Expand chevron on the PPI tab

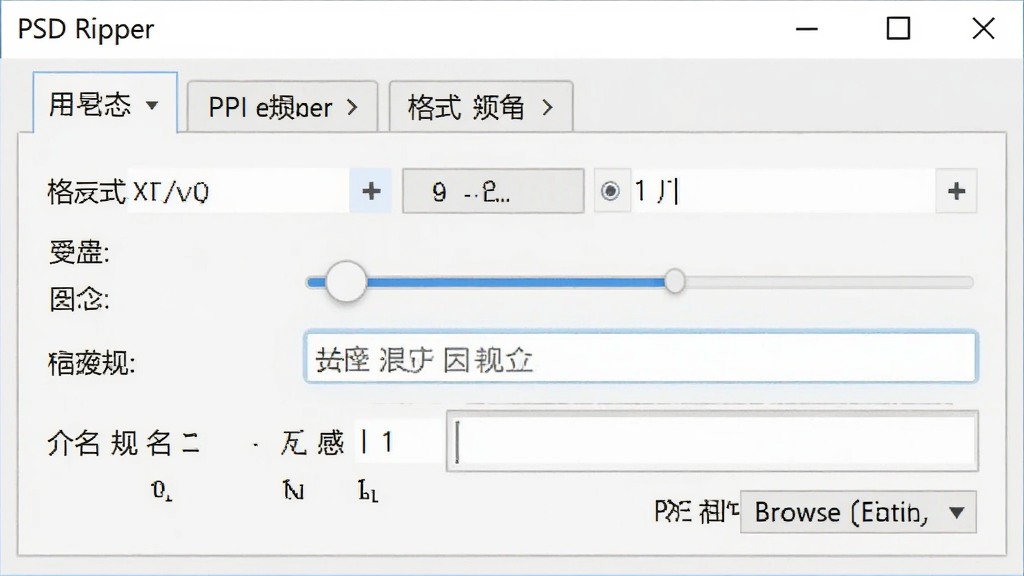353,107
